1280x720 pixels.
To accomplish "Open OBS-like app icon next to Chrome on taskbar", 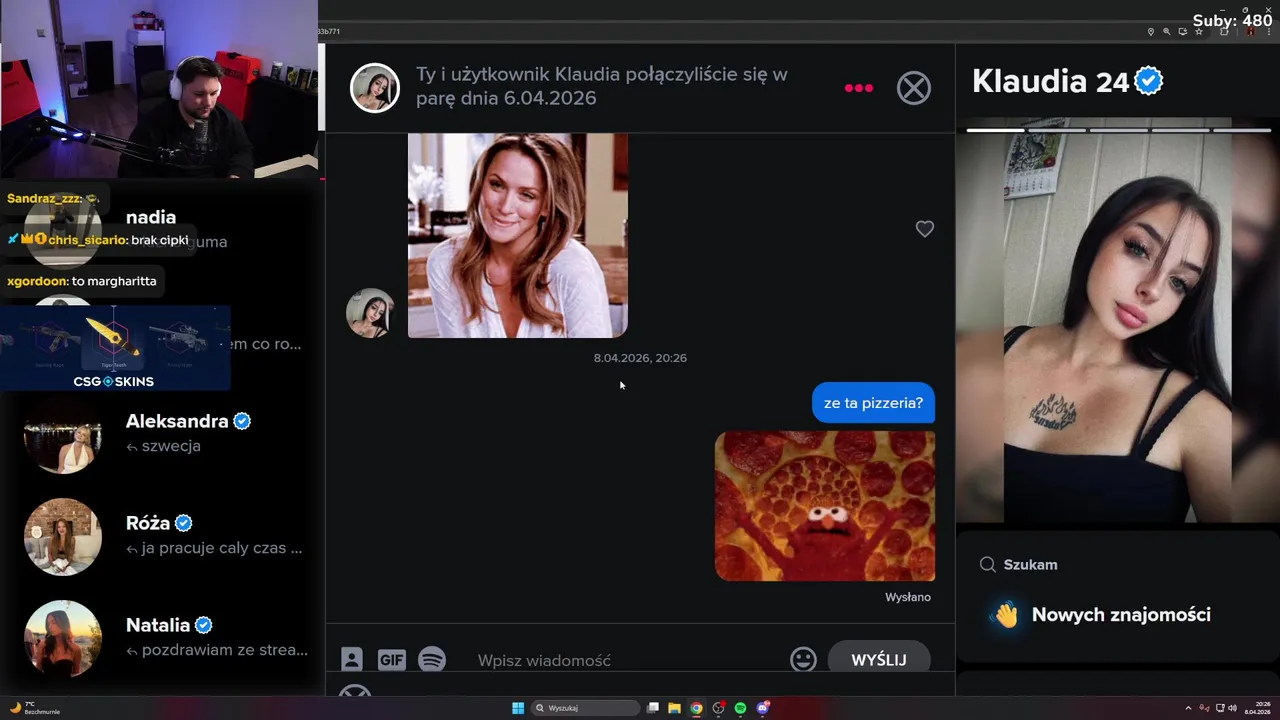I will point(718,708).
